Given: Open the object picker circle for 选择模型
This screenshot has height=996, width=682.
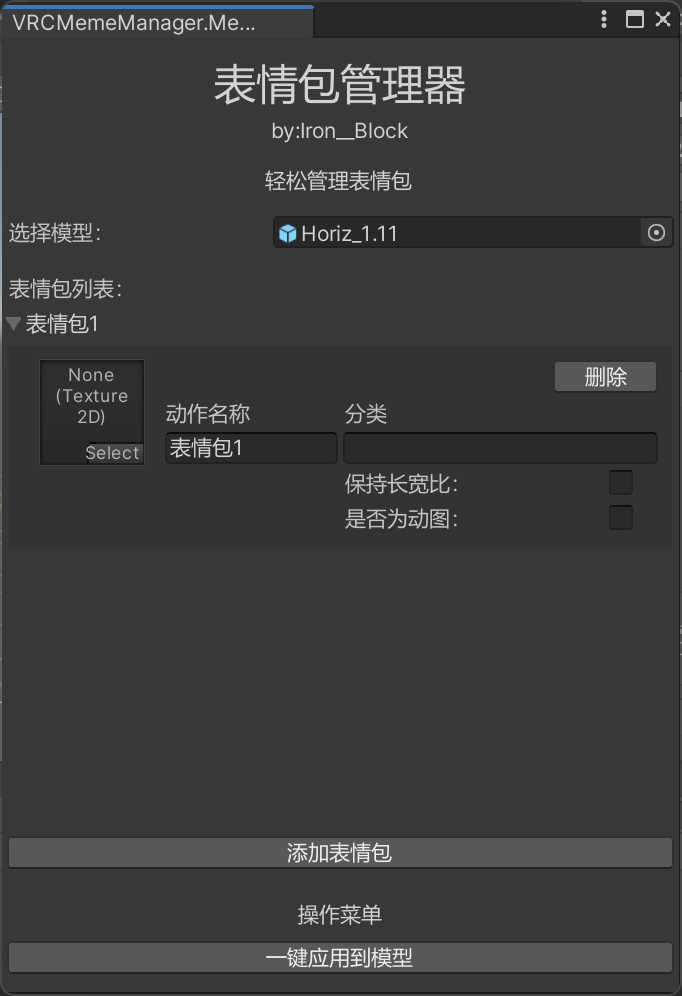Looking at the screenshot, I should tap(656, 232).
